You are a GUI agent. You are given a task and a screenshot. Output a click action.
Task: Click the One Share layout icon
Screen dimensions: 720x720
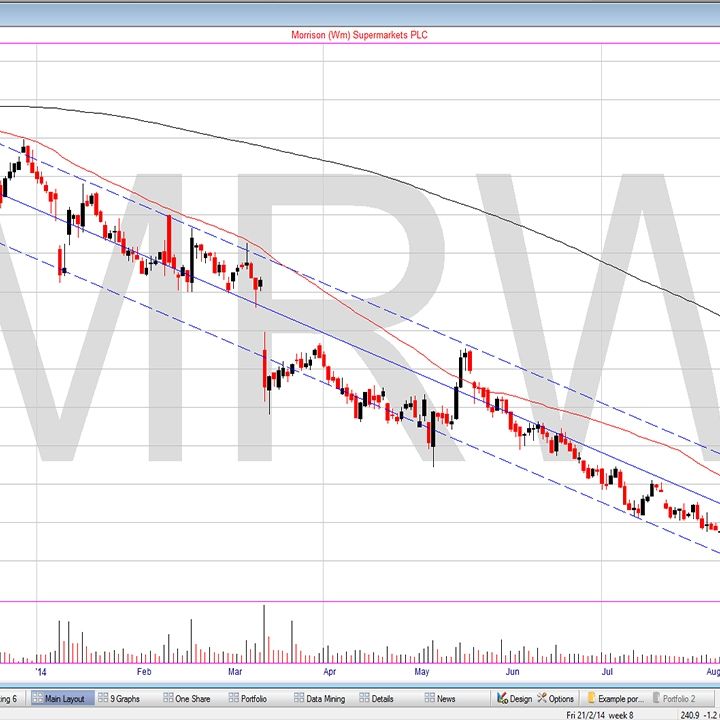[x=168, y=698]
